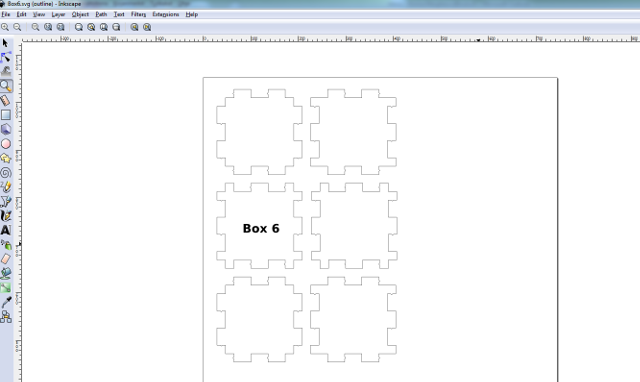Zoom to fit page width

tap(116, 27)
